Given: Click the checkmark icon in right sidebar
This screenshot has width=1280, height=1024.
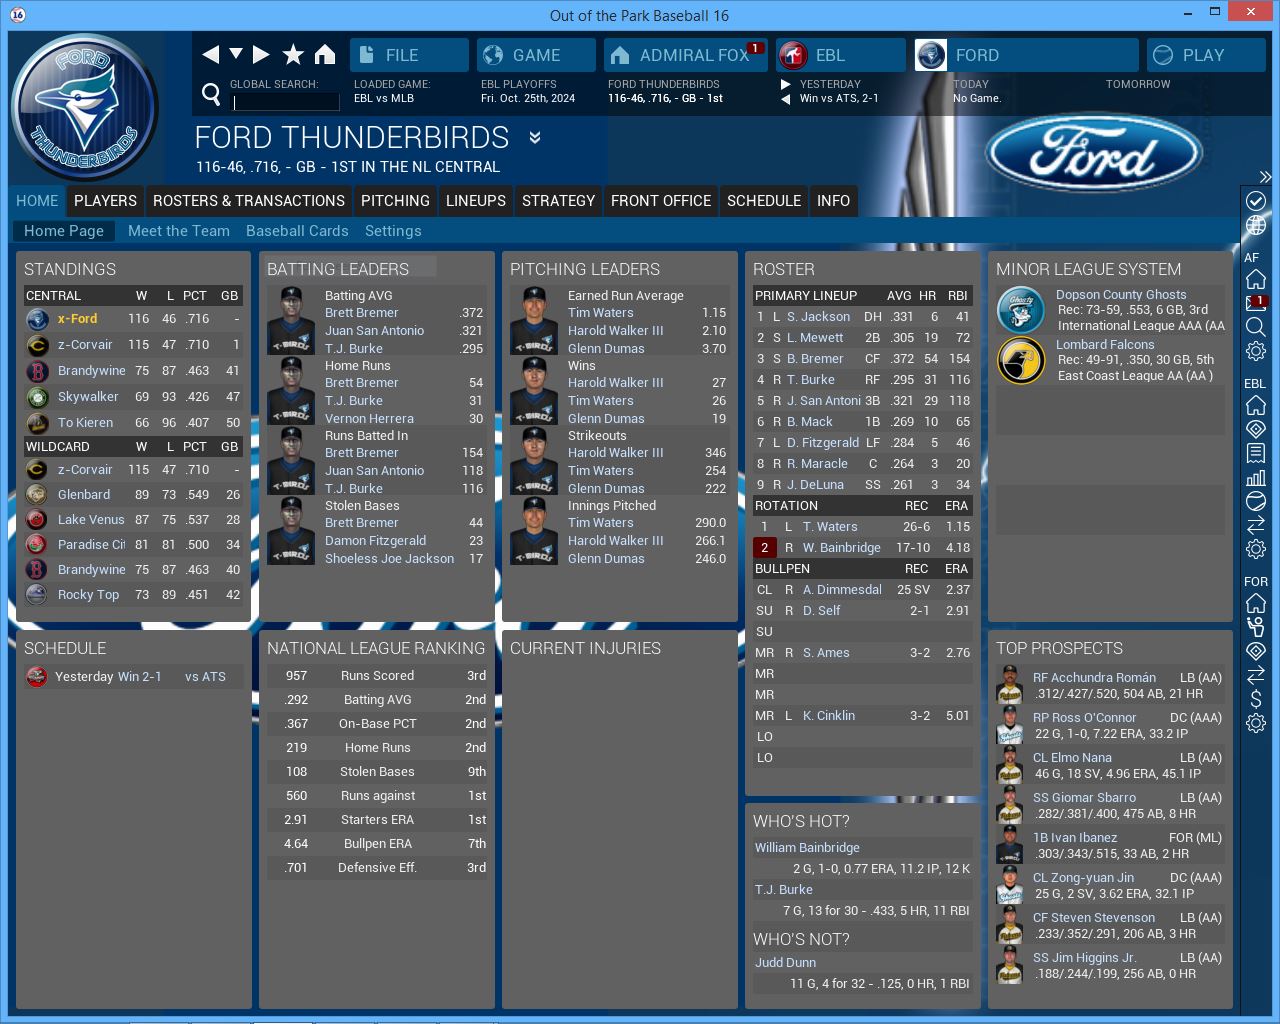Looking at the screenshot, I should [x=1256, y=201].
